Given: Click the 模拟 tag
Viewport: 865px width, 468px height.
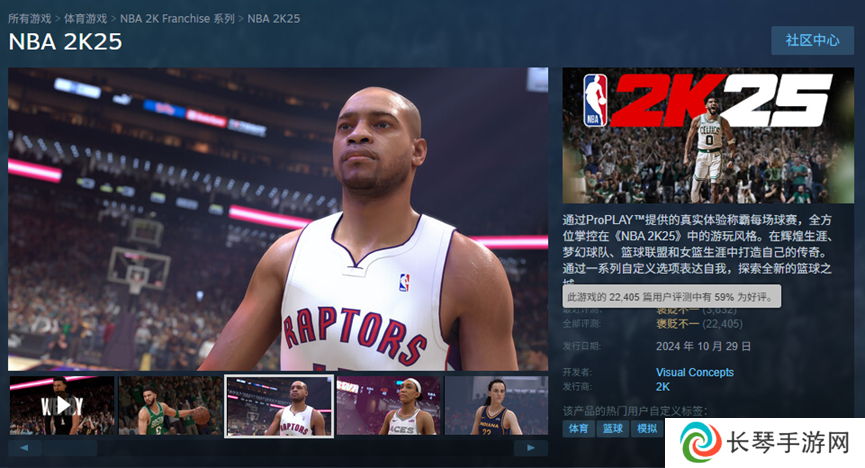Looking at the screenshot, I should click(647, 428).
